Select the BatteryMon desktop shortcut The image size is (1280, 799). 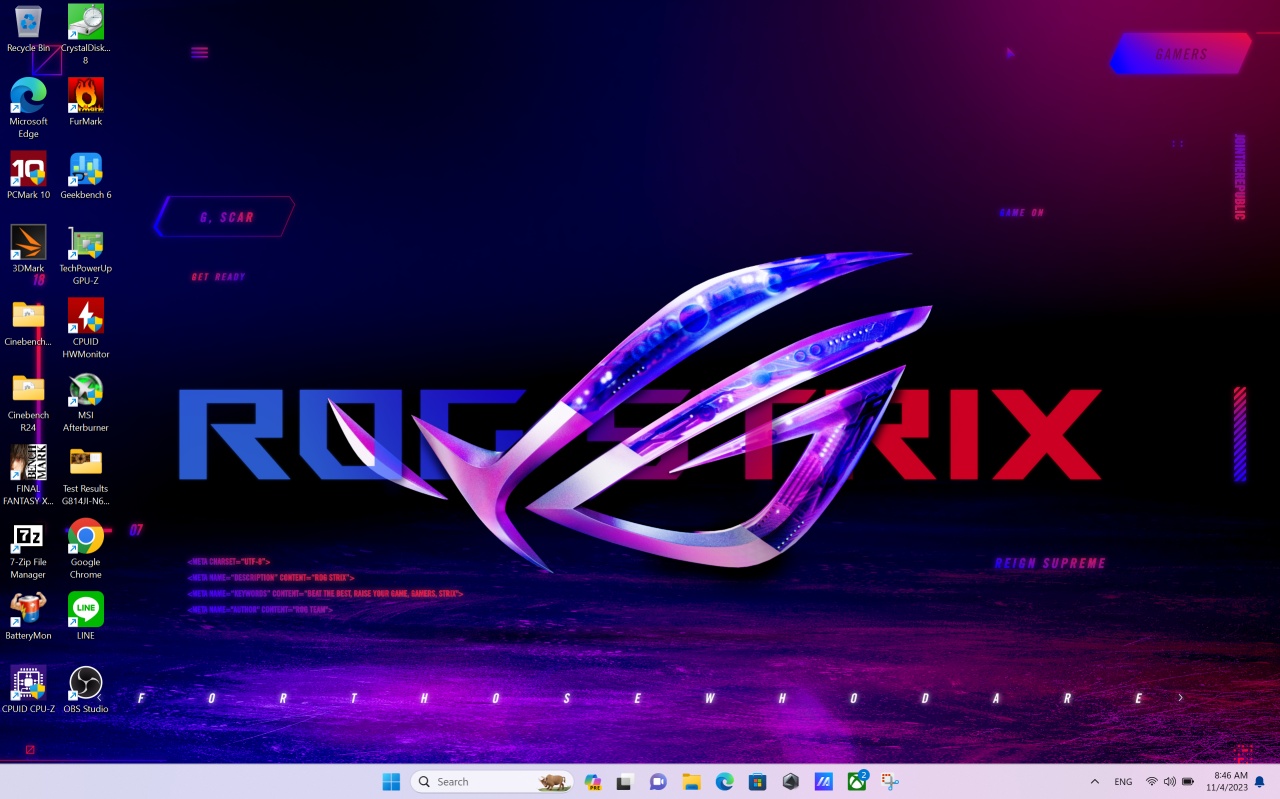[28, 616]
